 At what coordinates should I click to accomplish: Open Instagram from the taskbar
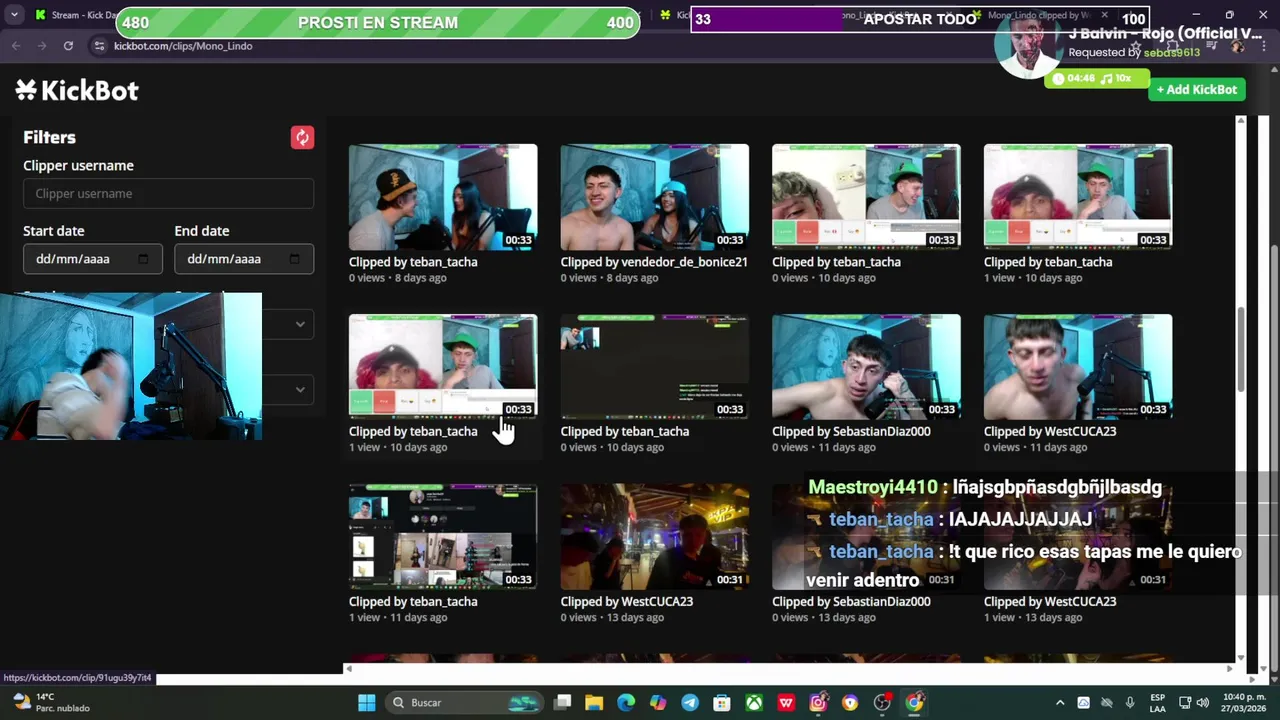818,702
